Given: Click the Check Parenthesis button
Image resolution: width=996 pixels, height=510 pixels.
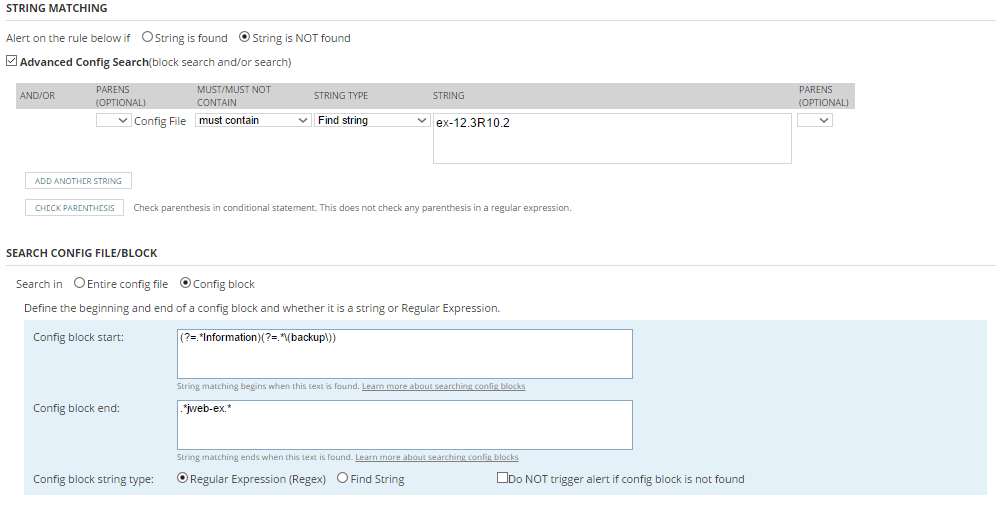Looking at the screenshot, I should click(74, 208).
